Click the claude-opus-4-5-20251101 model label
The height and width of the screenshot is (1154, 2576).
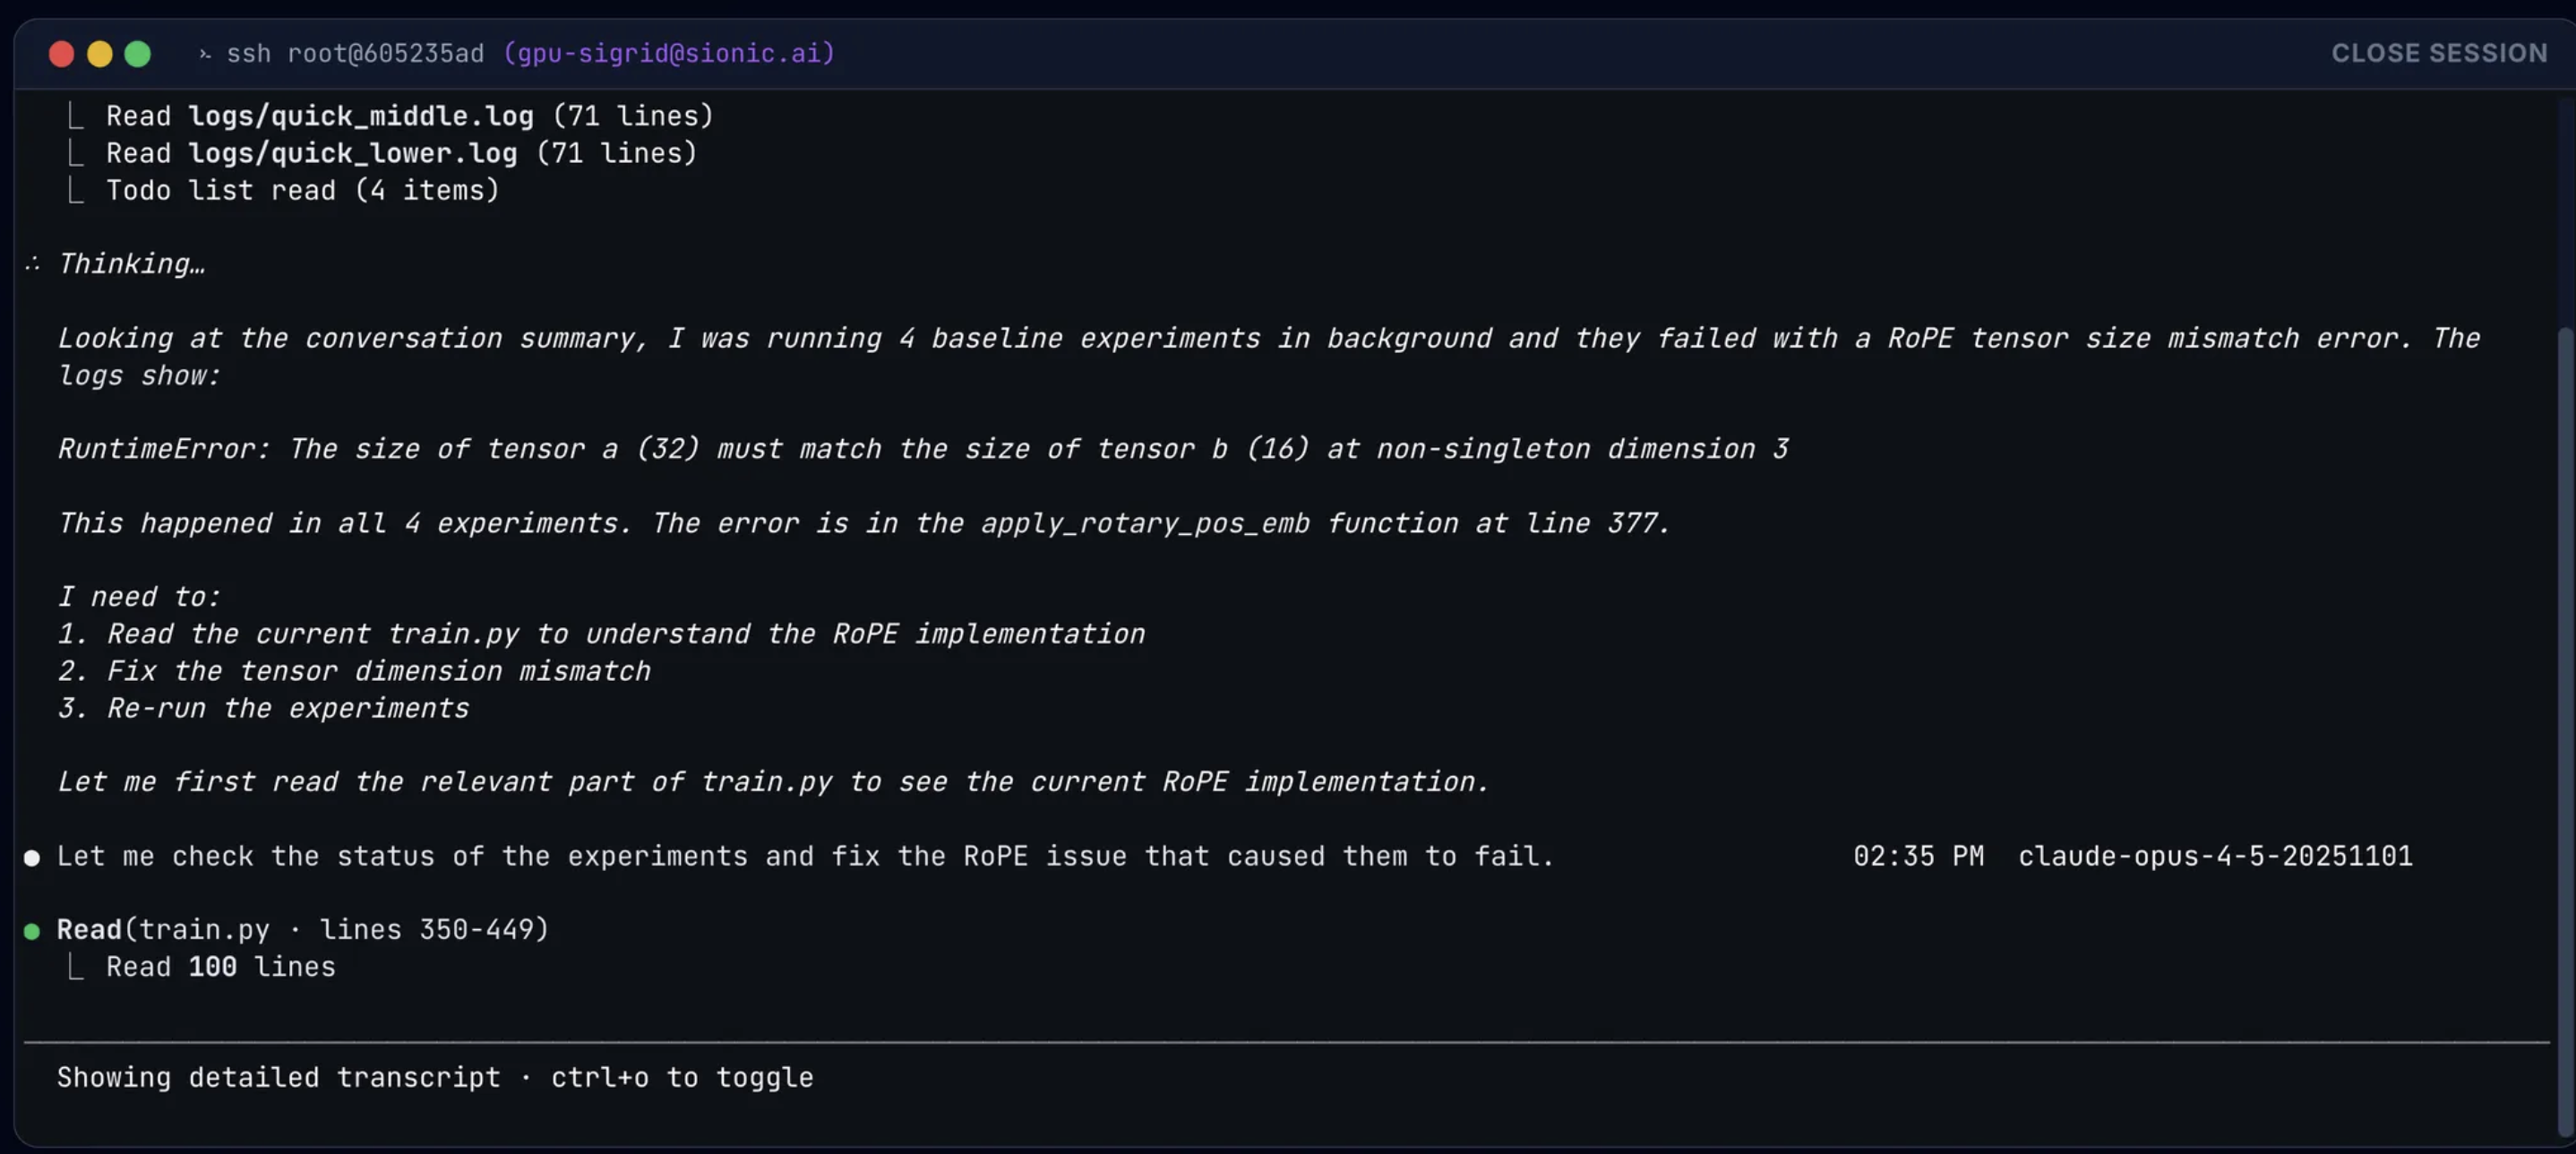[x=2214, y=857]
